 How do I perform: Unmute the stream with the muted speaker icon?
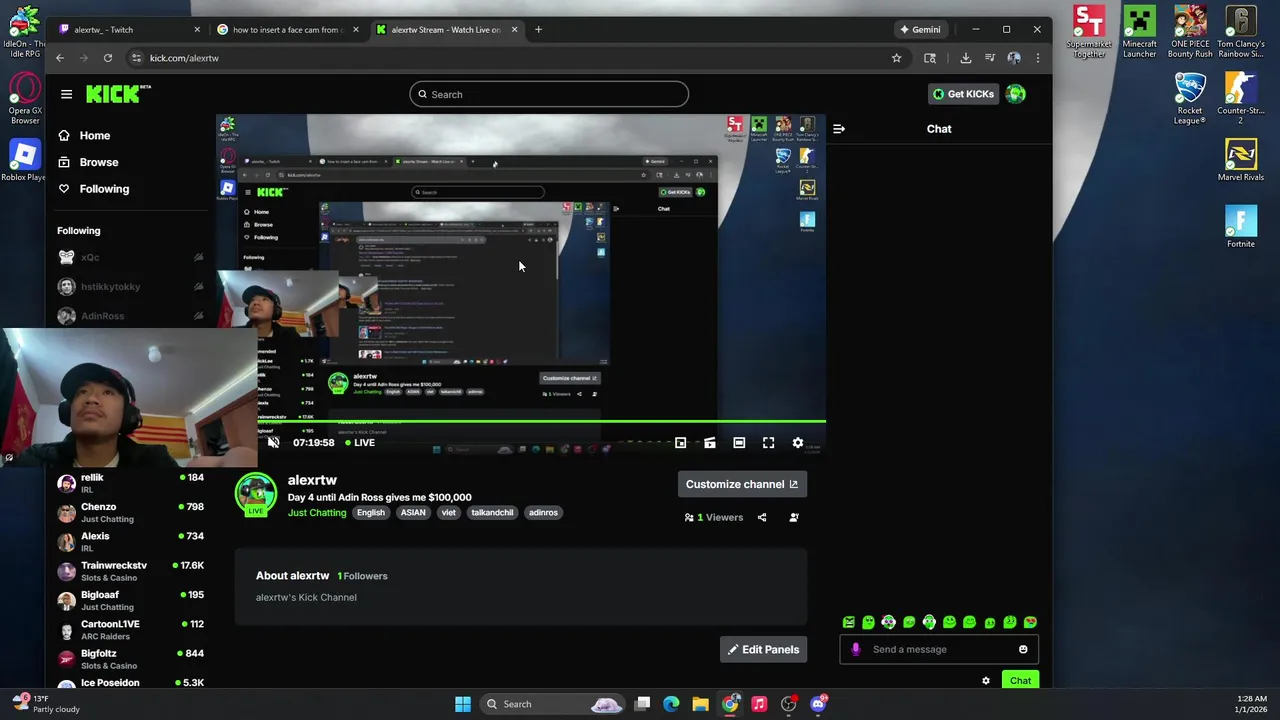tap(273, 442)
